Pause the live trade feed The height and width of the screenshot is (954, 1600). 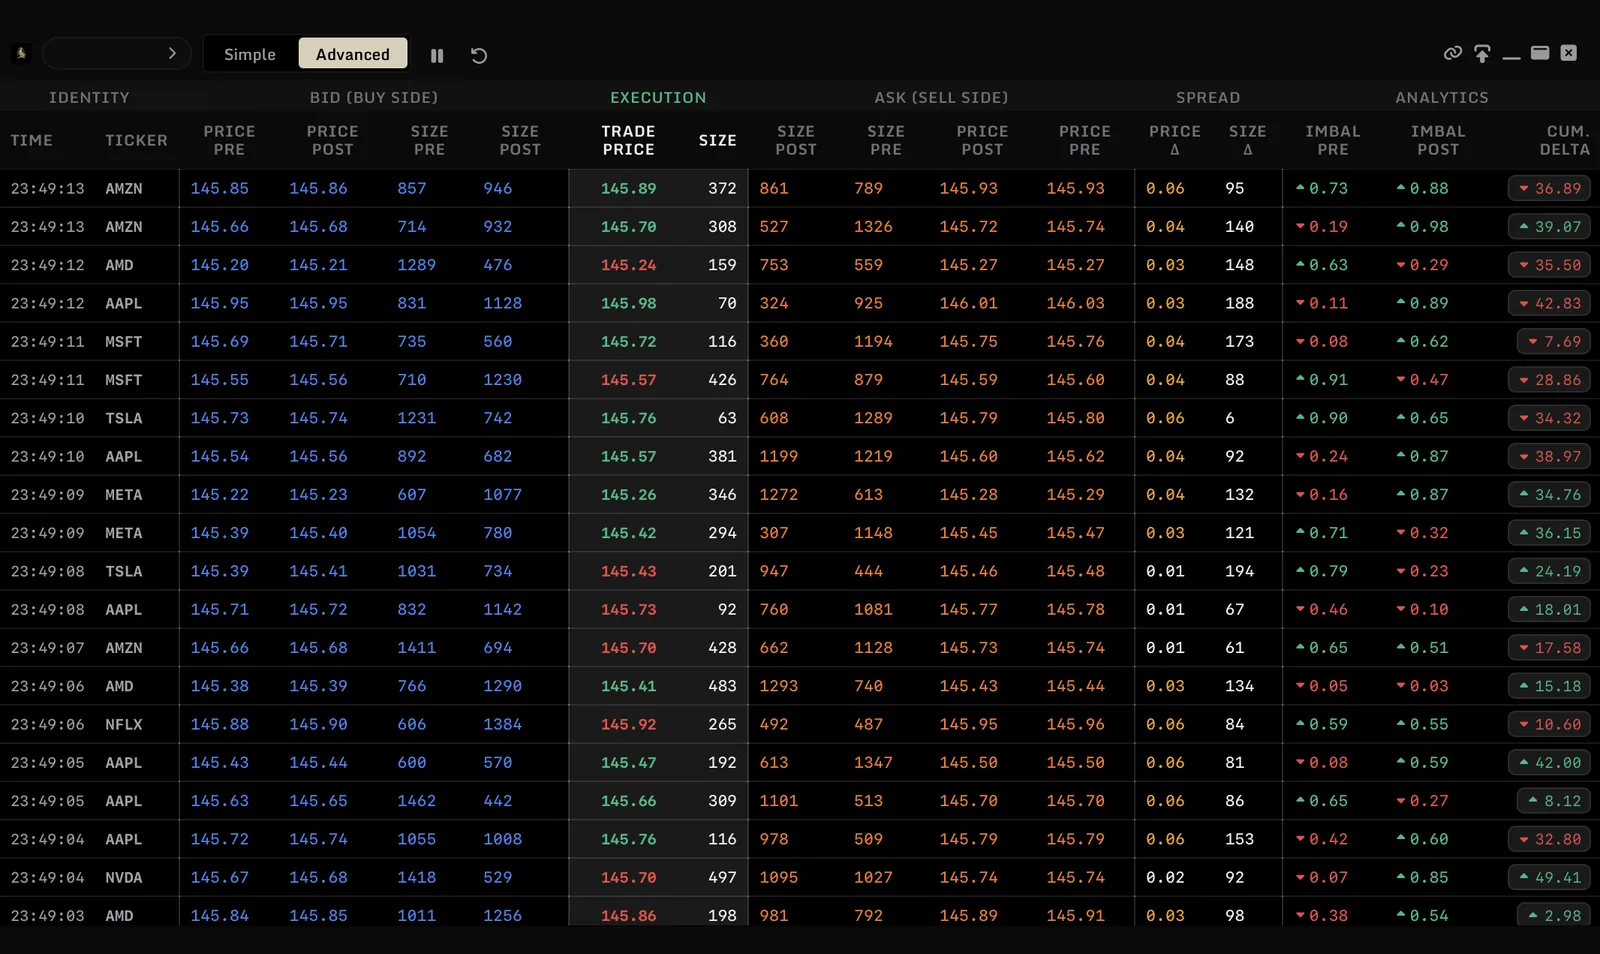437,56
